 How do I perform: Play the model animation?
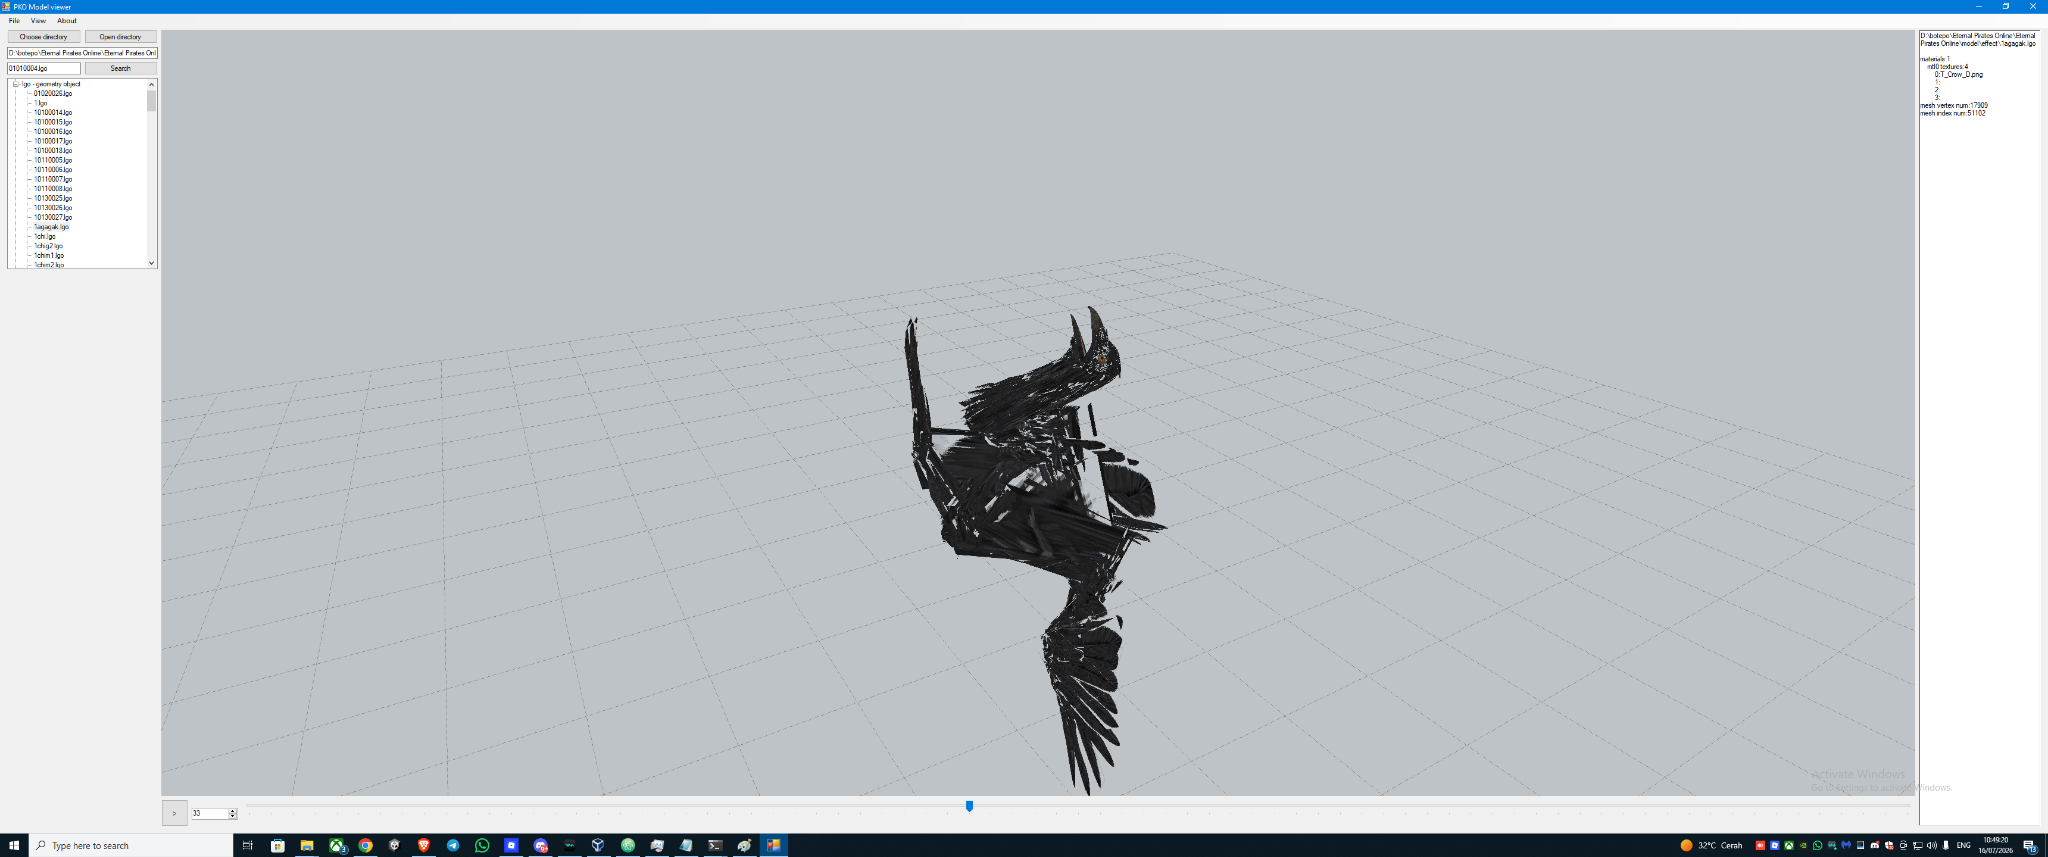[x=174, y=813]
